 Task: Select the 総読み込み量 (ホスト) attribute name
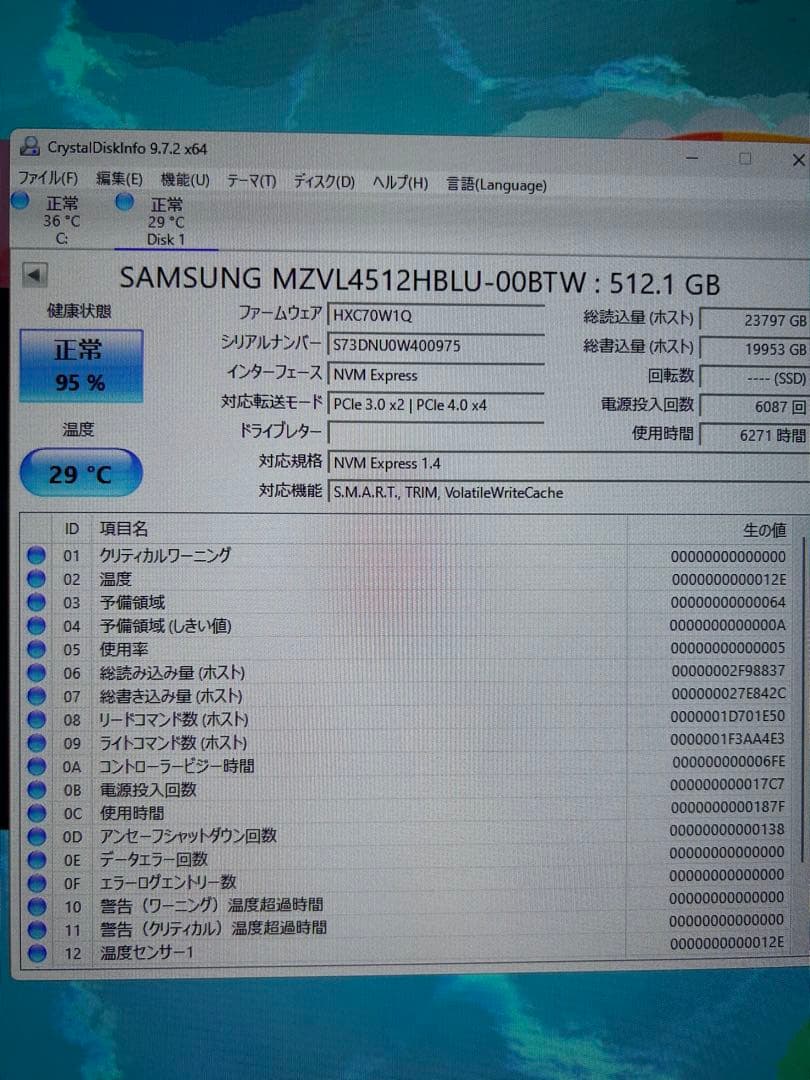coord(172,672)
